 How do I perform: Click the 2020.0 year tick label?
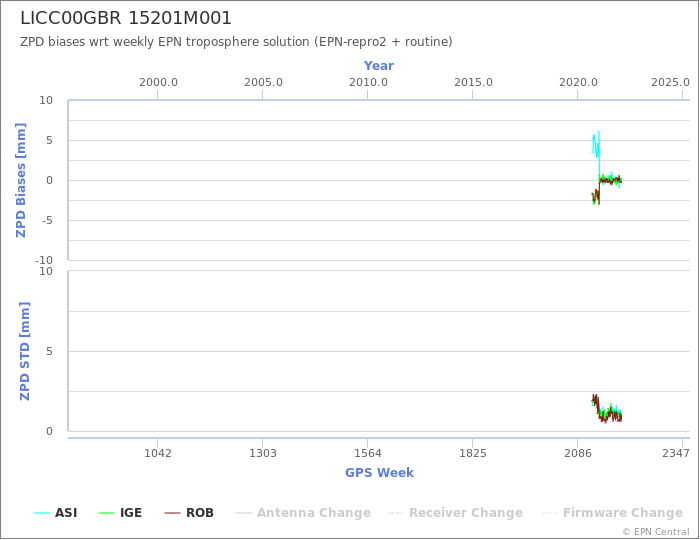578,83
